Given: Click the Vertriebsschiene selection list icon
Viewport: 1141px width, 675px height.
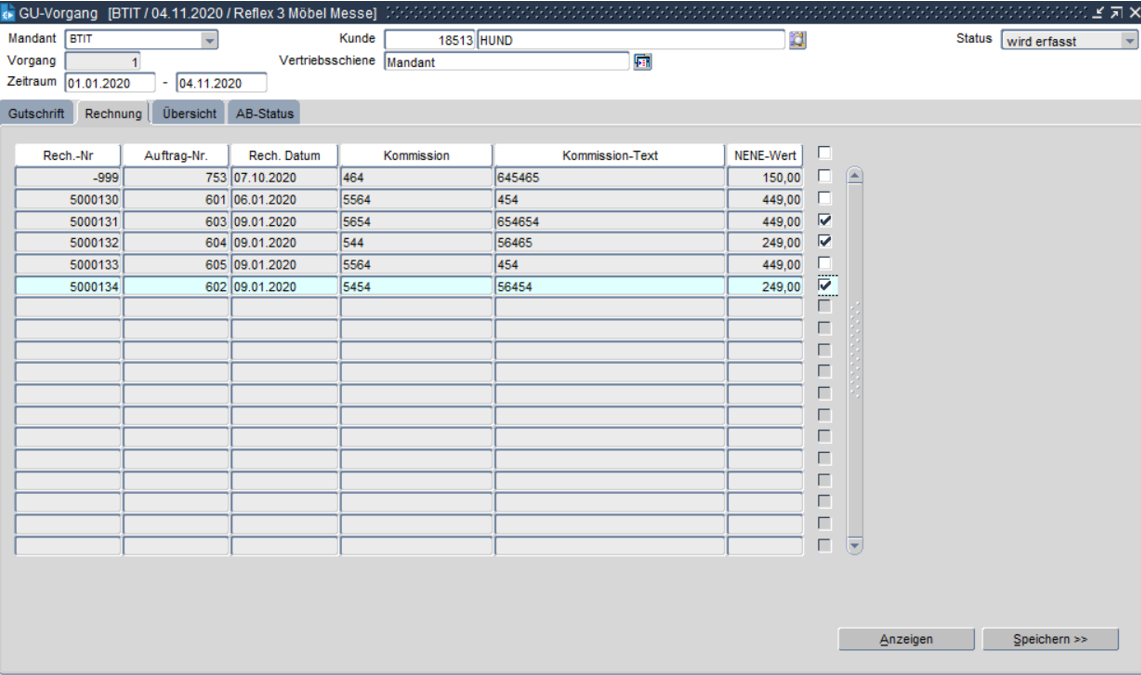Looking at the screenshot, I should 644,61.
